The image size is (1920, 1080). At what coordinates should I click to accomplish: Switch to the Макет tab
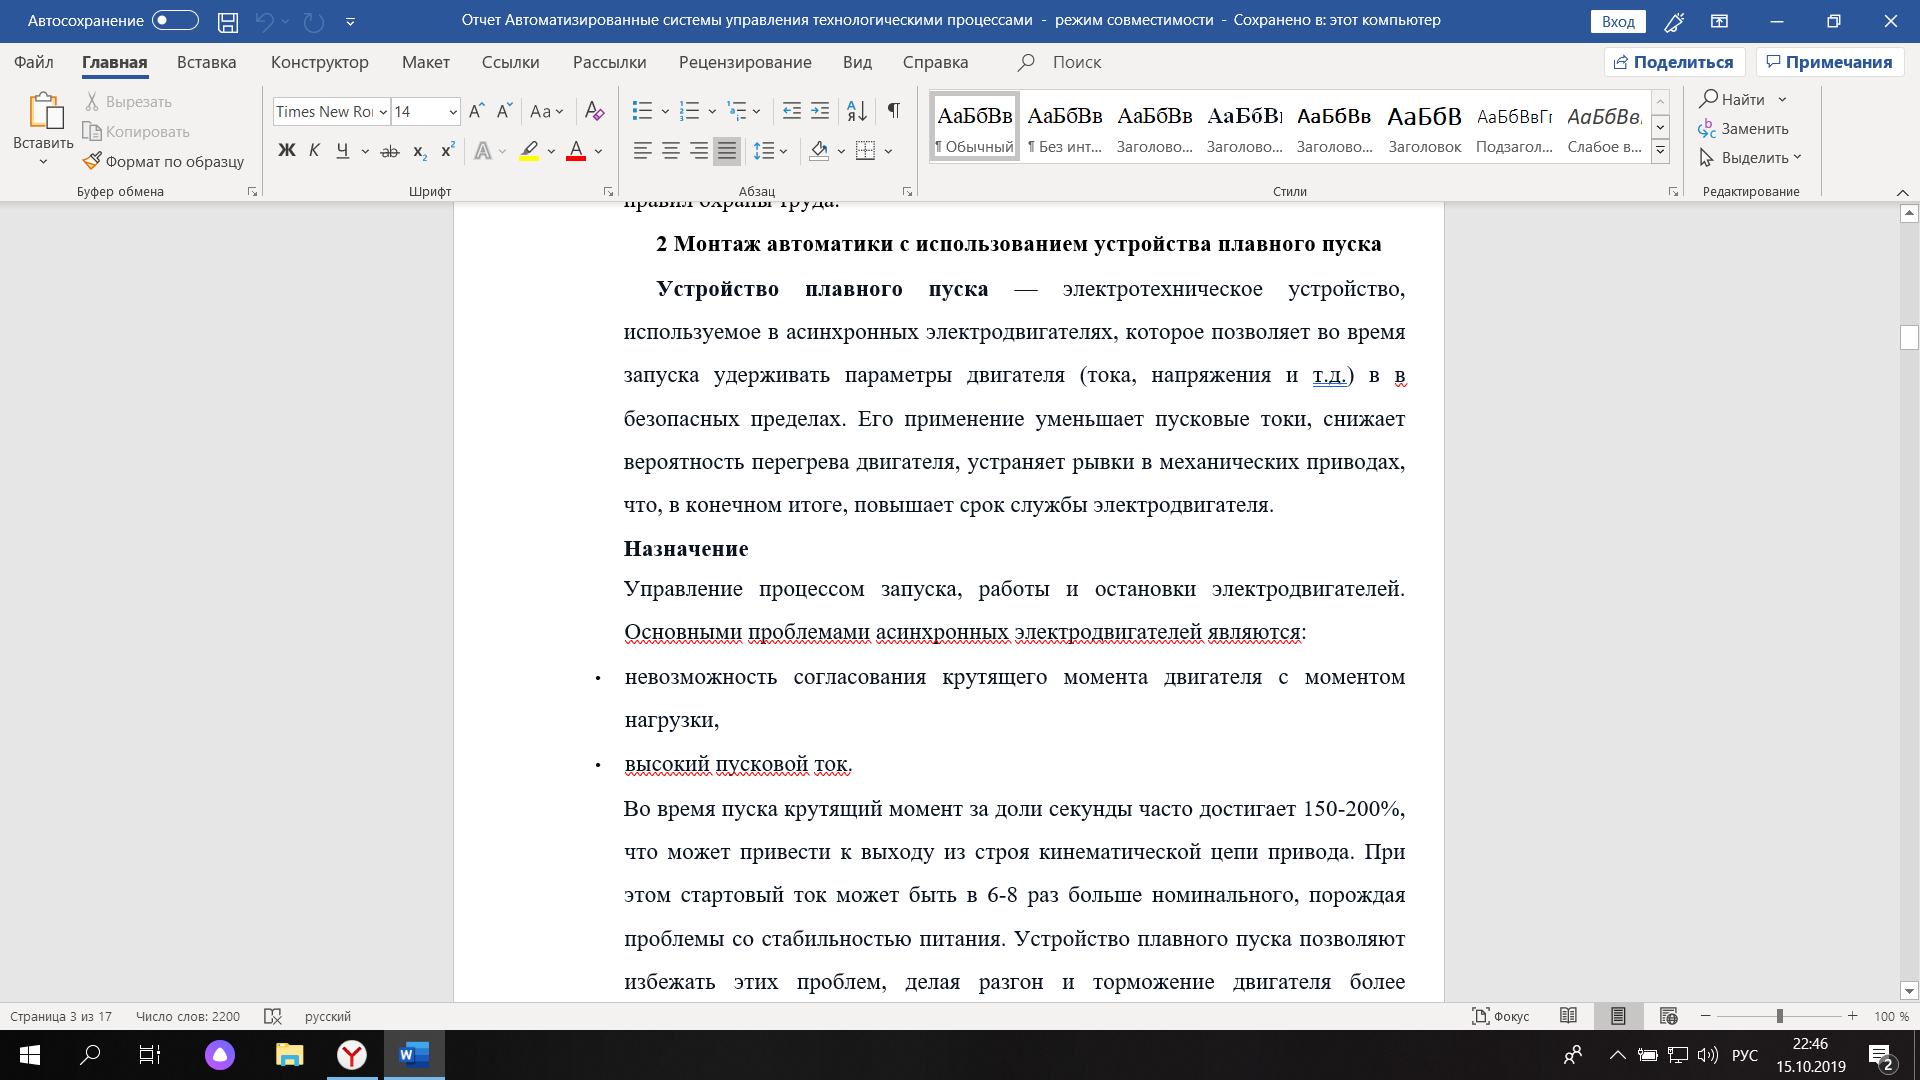click(426, 62)
